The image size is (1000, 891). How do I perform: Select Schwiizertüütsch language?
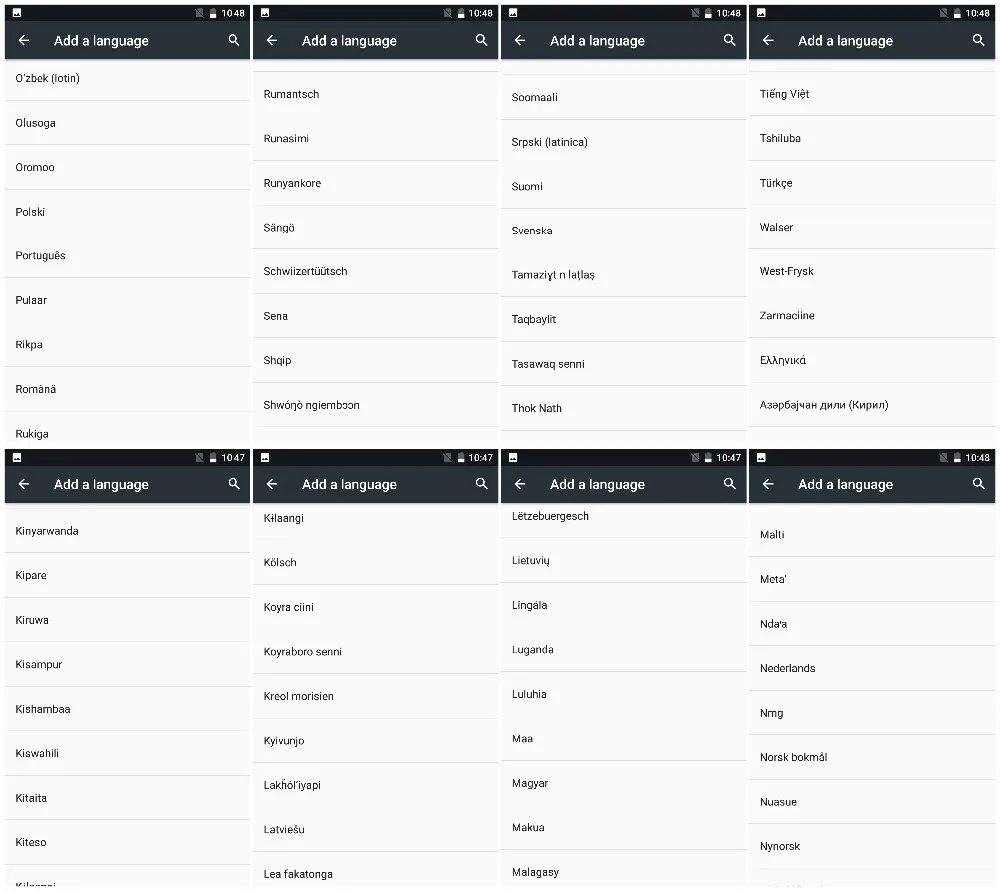coord(376,271)
